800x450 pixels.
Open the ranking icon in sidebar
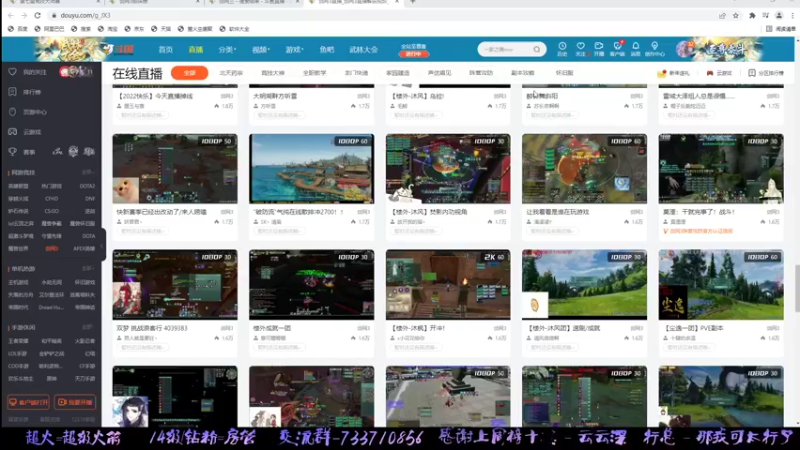pos(13,92)
